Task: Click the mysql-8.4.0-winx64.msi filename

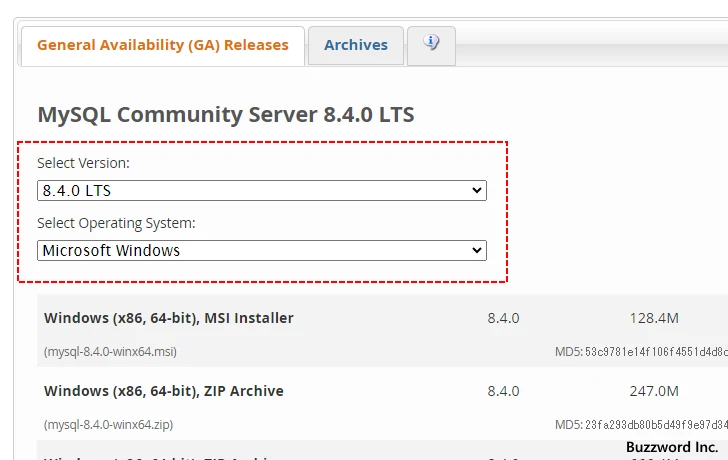Action: click(110, 352)
